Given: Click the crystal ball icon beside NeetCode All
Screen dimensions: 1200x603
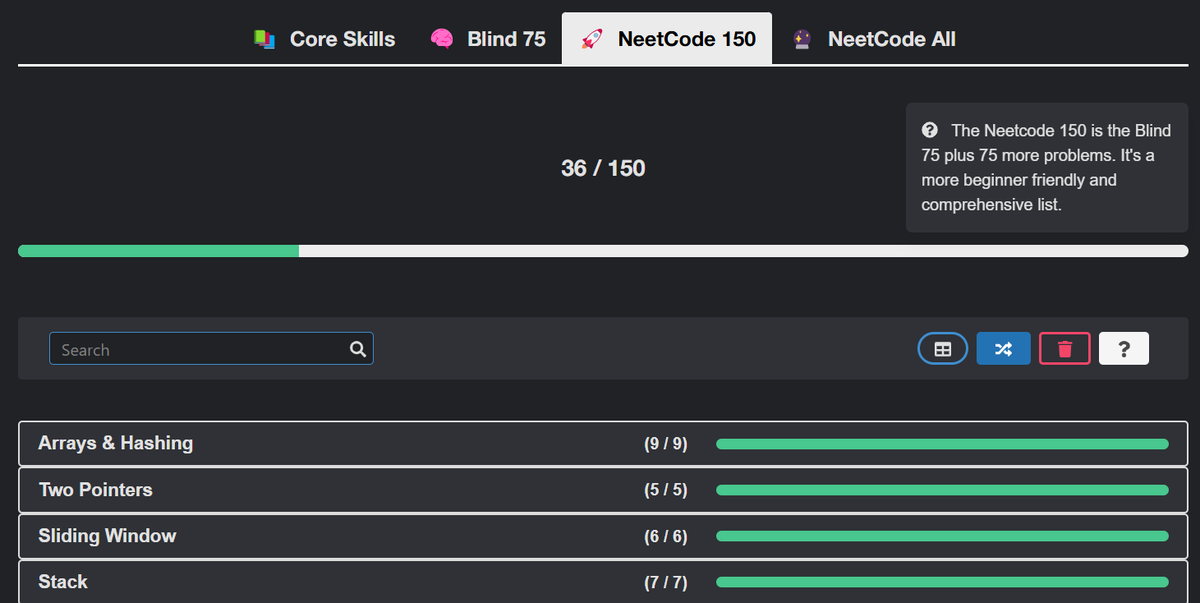Looking at the screenshot, I should (802, 39).
